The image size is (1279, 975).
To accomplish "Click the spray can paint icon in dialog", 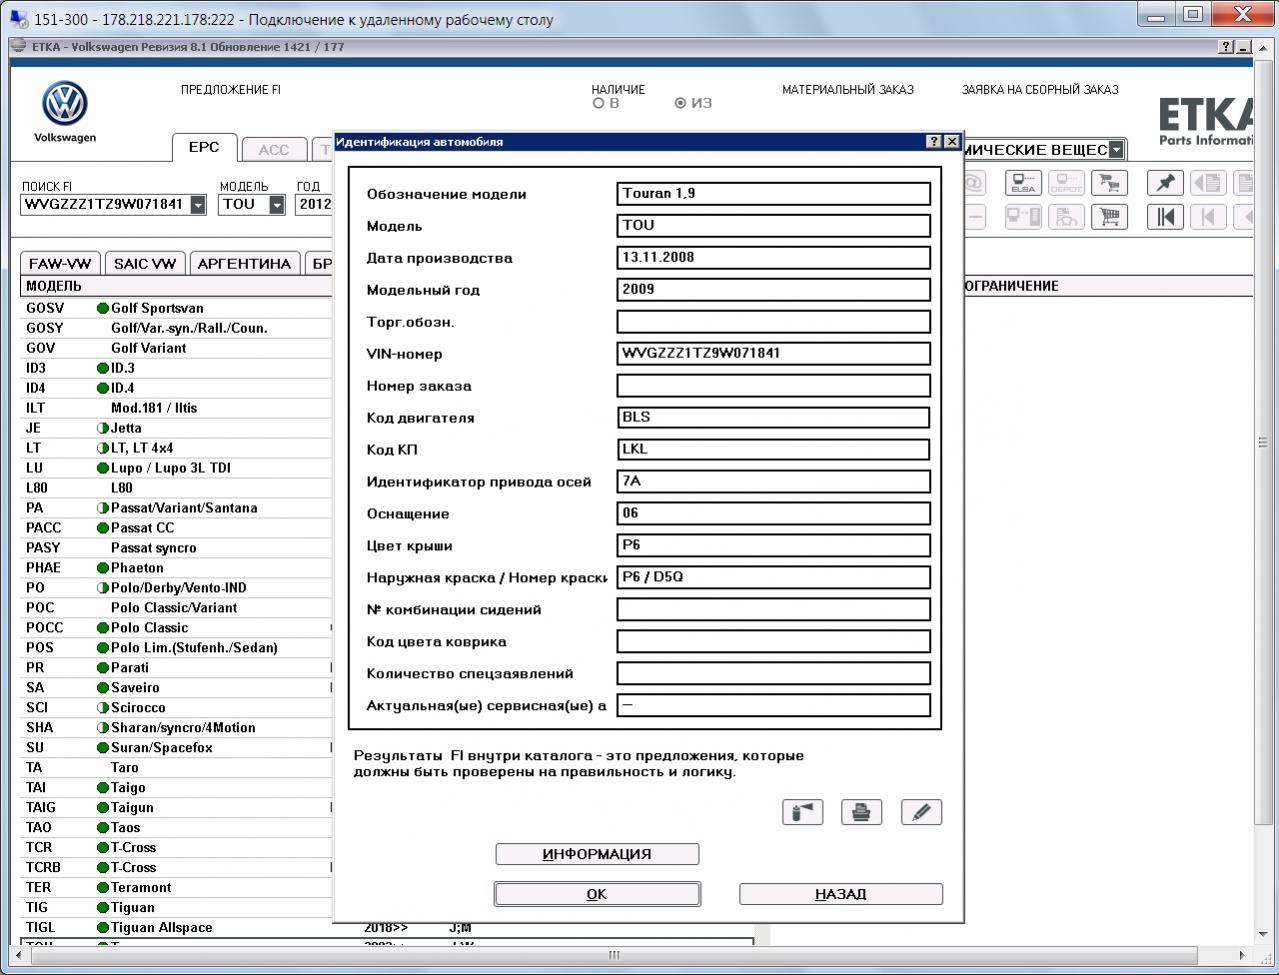I will [802, 812].
